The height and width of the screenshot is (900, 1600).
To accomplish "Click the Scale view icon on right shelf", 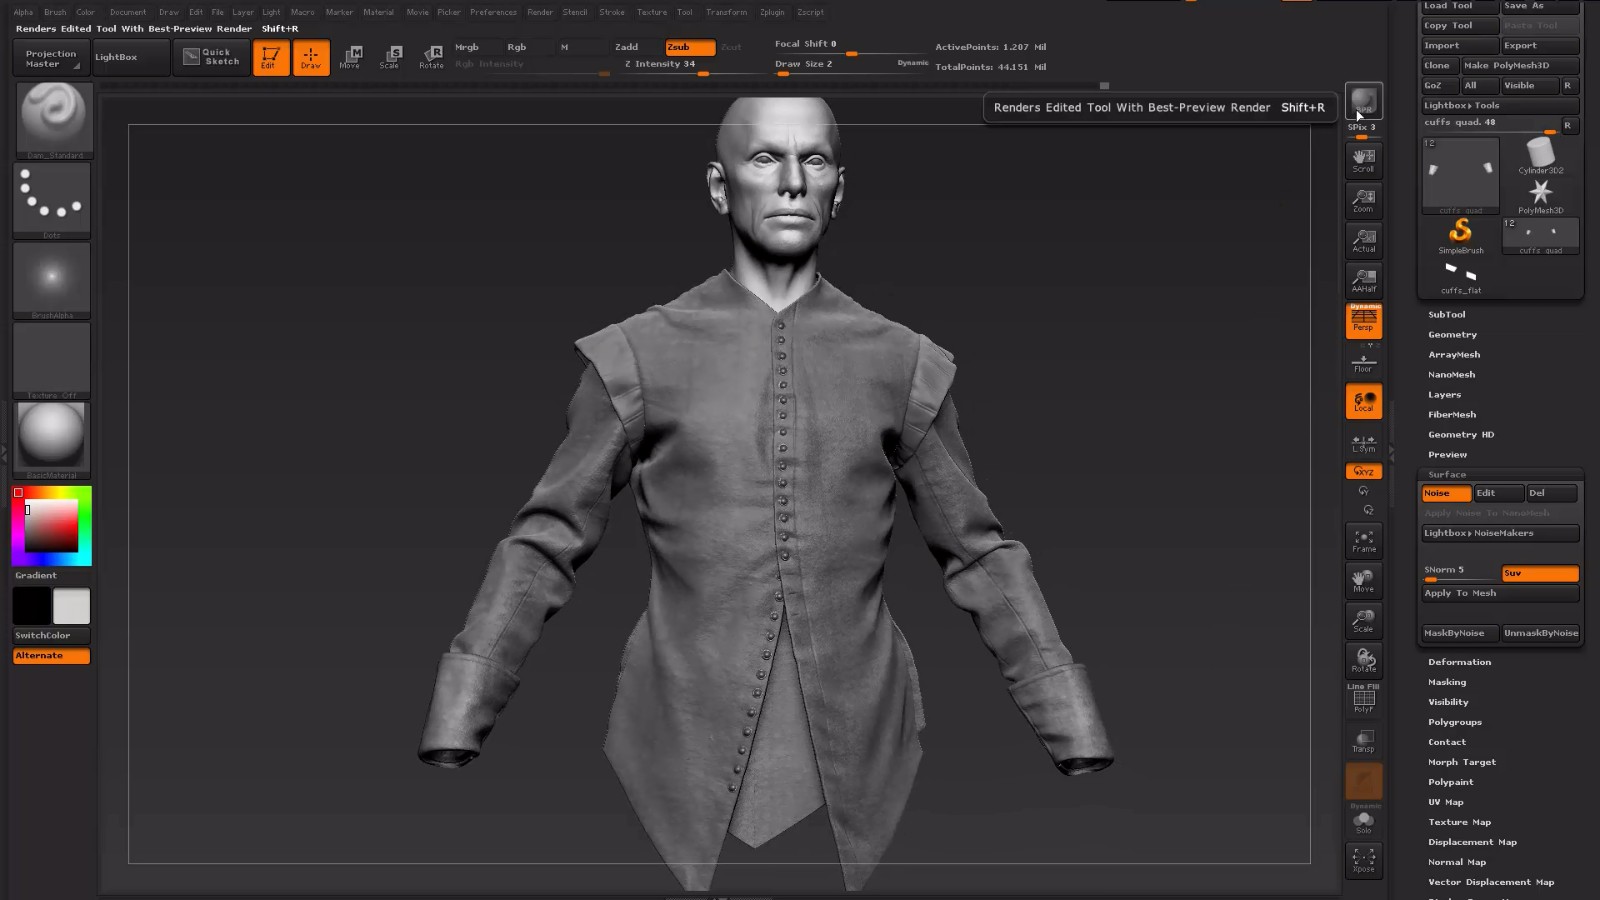I will pyautogui.click(x=1363, y=621).
